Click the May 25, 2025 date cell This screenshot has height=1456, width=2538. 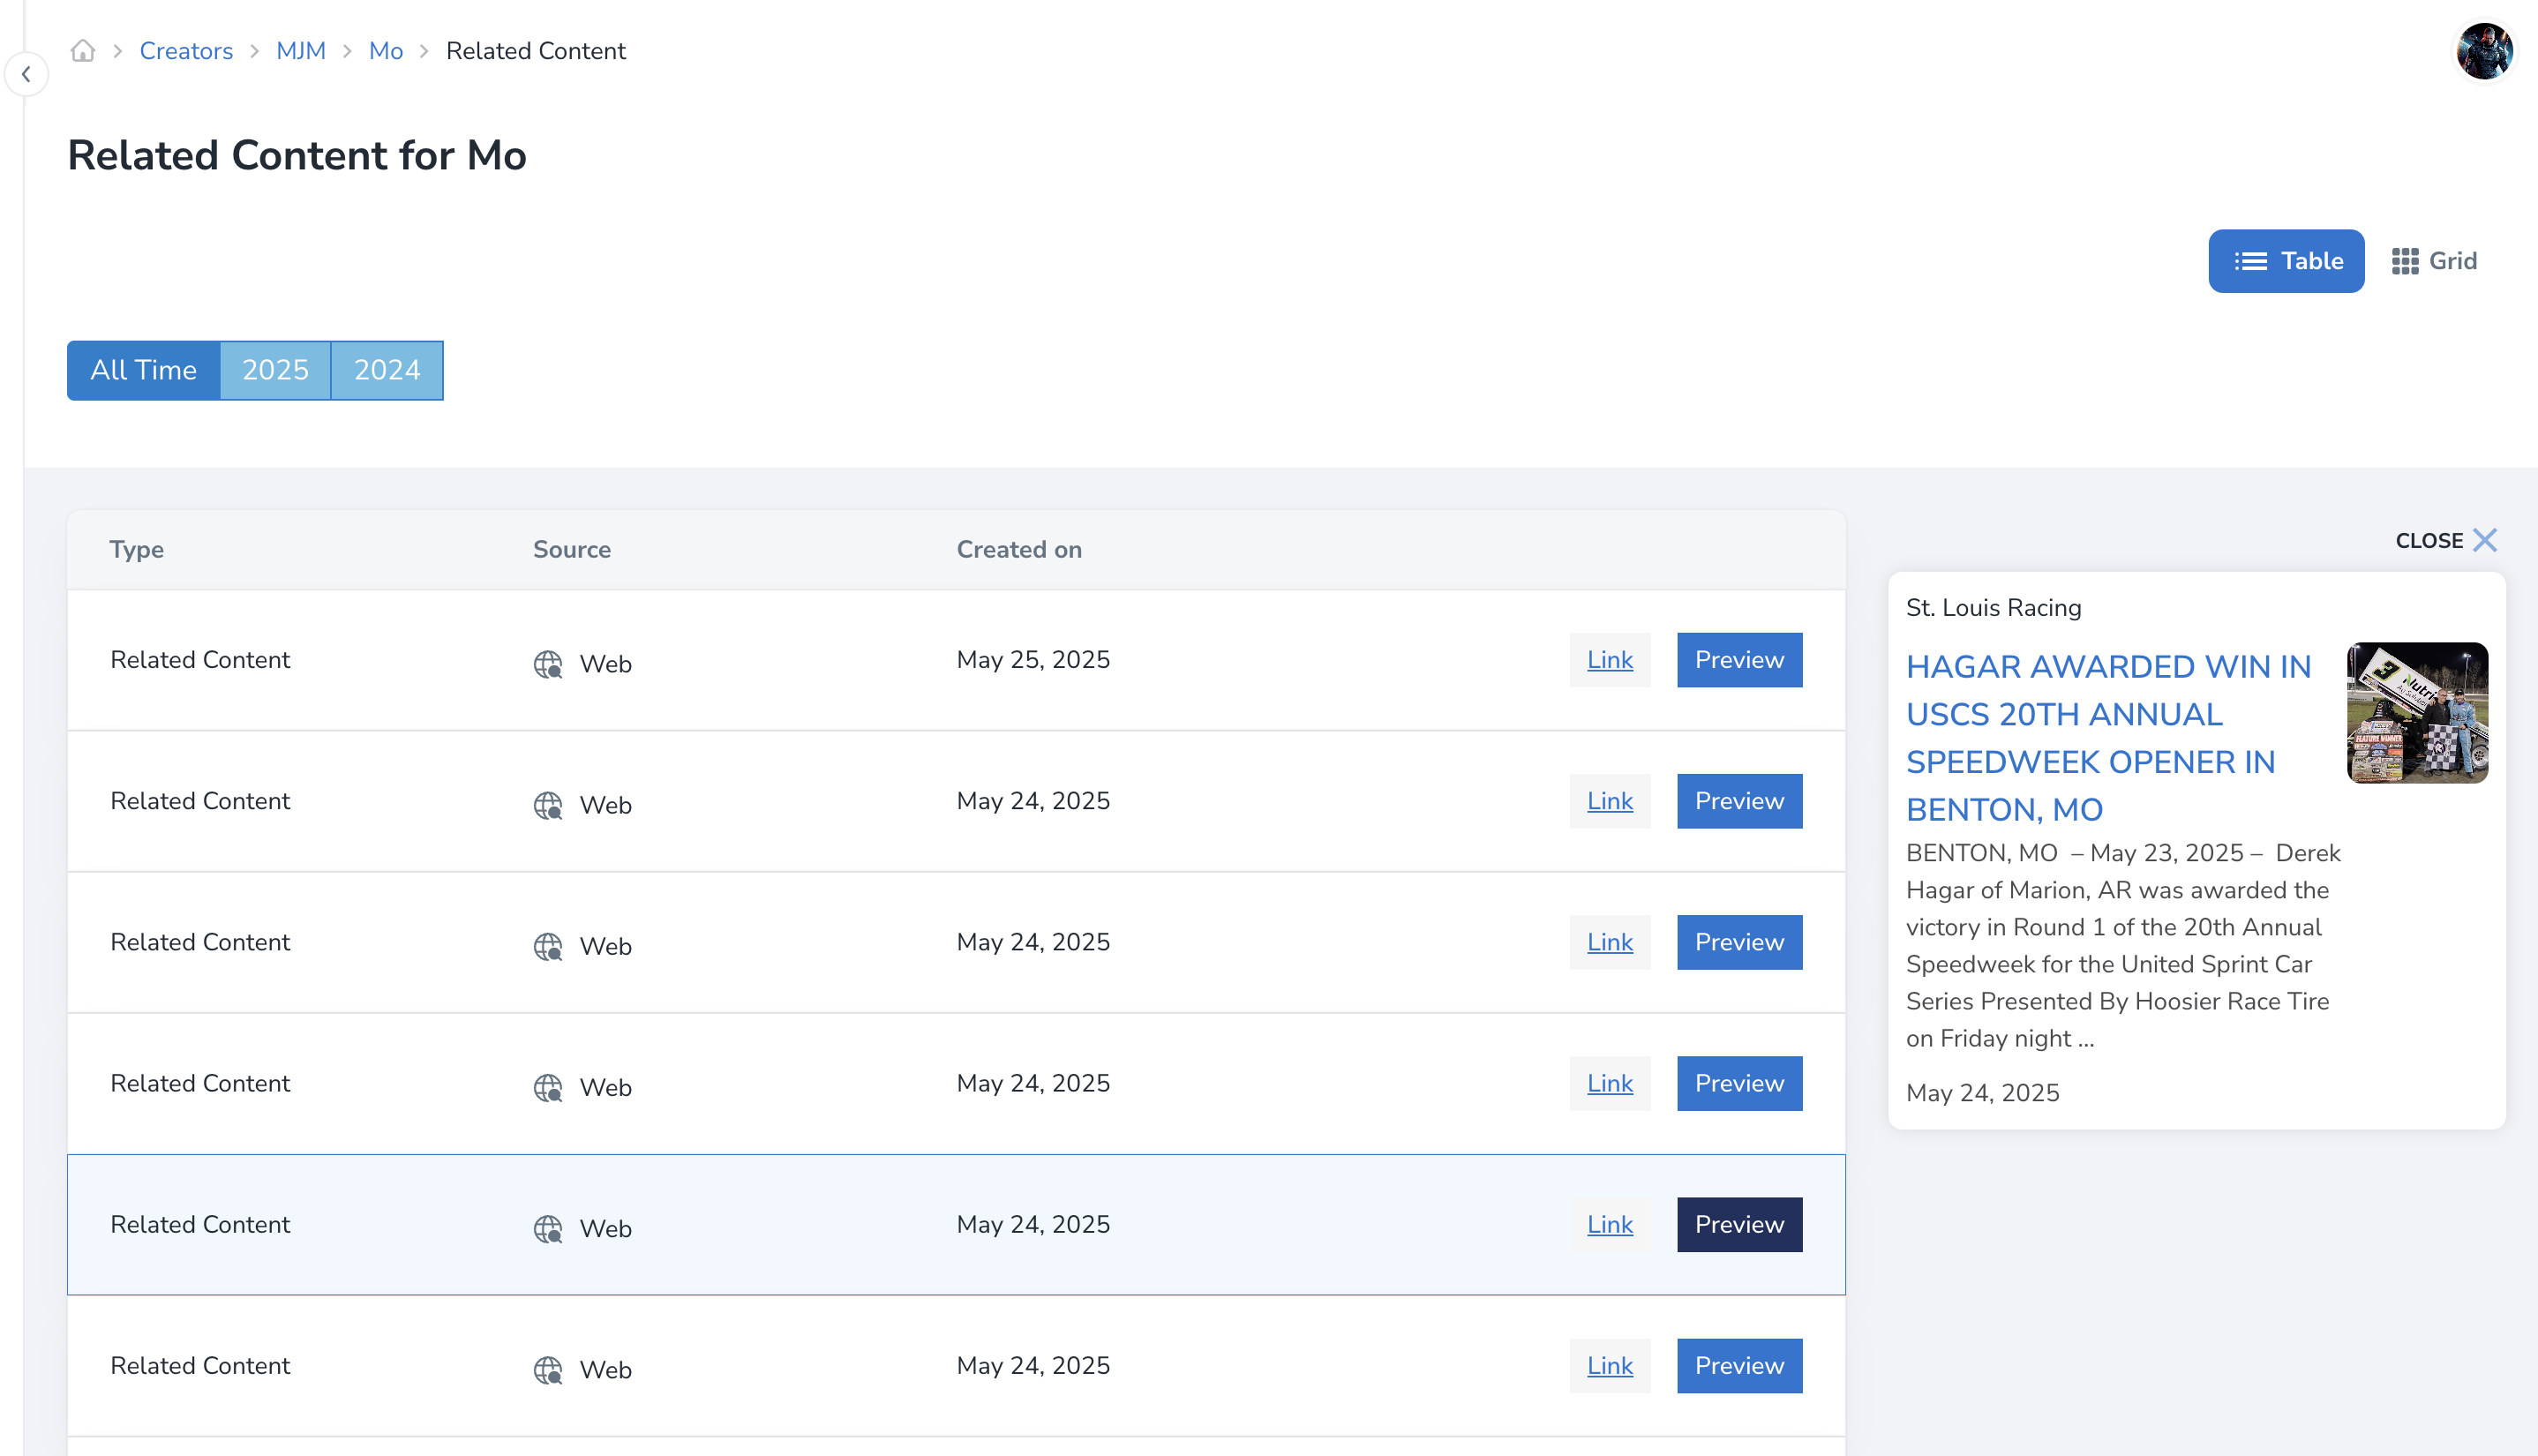coord(1033,660)
